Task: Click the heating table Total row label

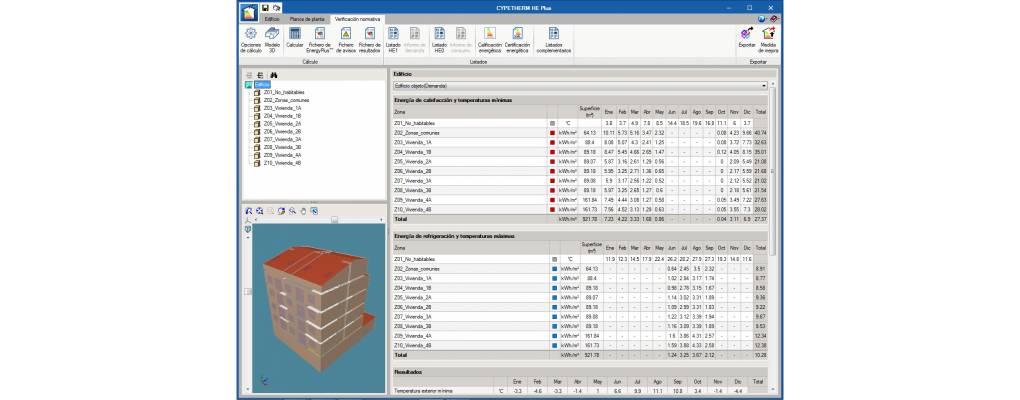Action: (400, 219)
